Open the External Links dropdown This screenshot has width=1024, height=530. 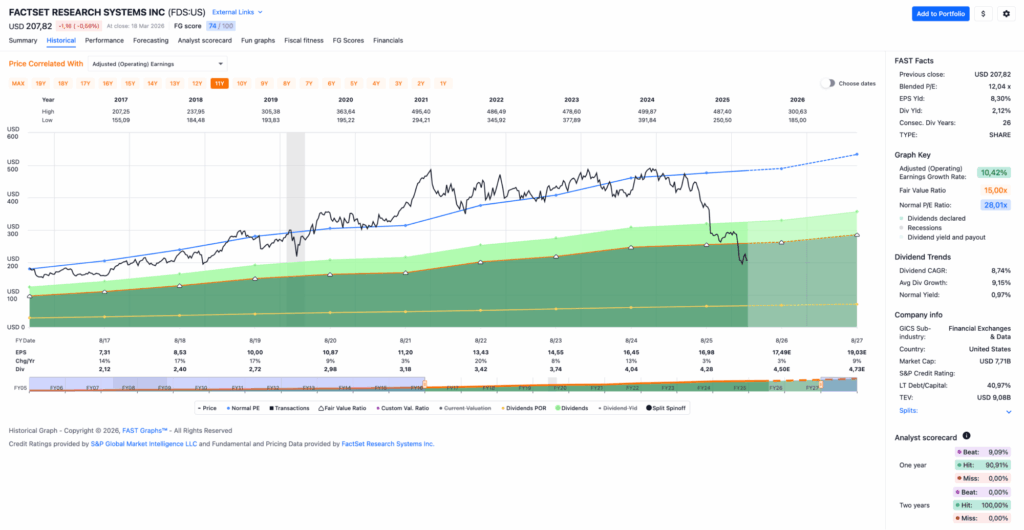pyautogui.click(x=237, y=12)
